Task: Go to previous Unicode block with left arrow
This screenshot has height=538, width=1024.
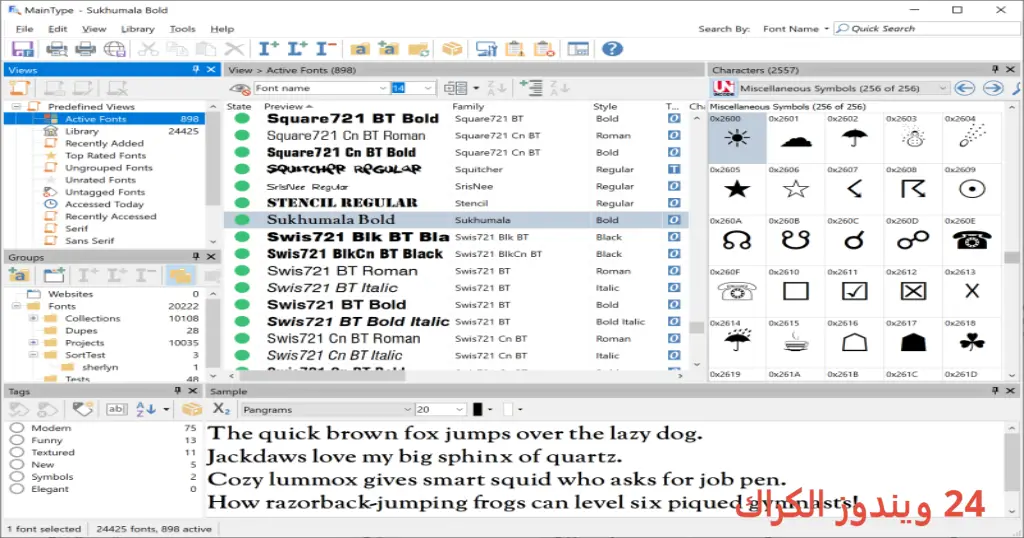Action: pyautogui.click(x=965, y=88)
